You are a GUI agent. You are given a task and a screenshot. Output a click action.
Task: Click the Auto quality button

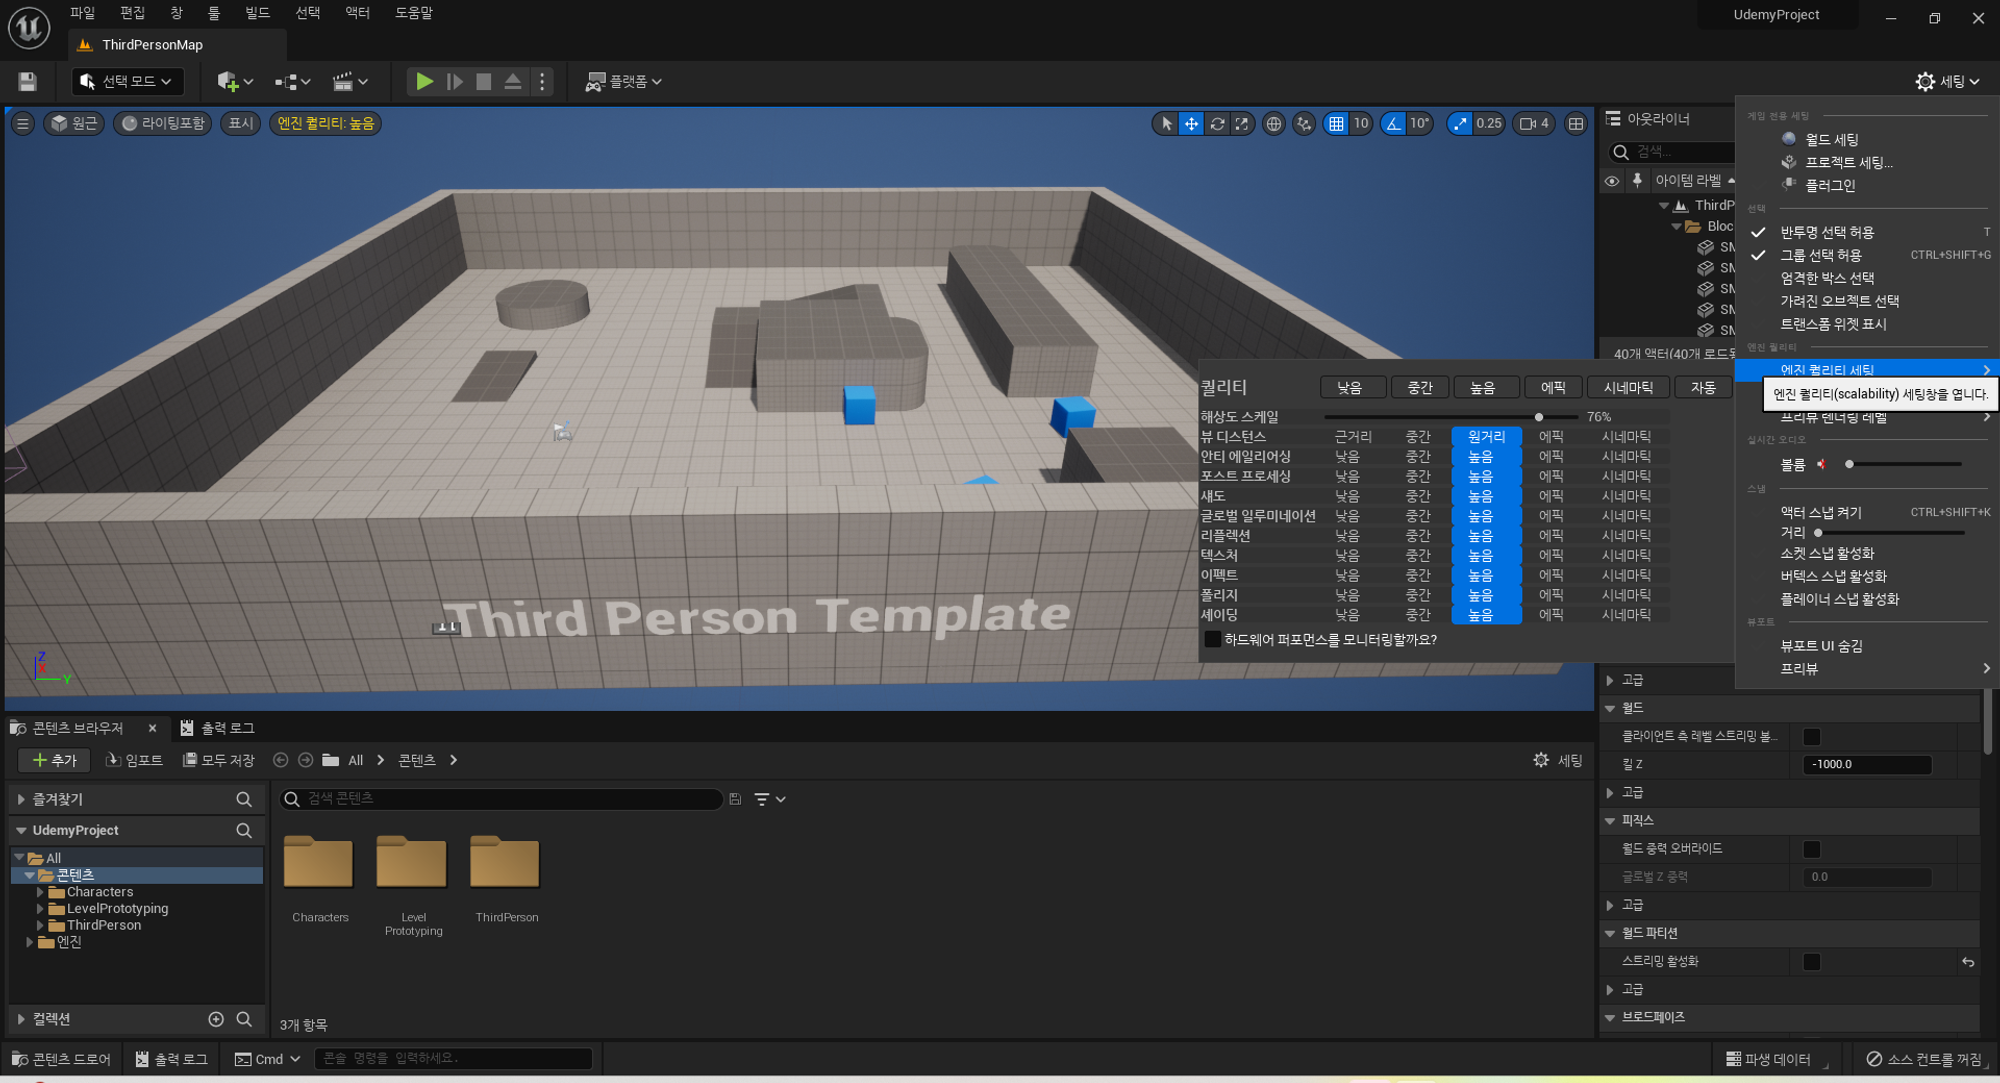[x=1703, y=388]
